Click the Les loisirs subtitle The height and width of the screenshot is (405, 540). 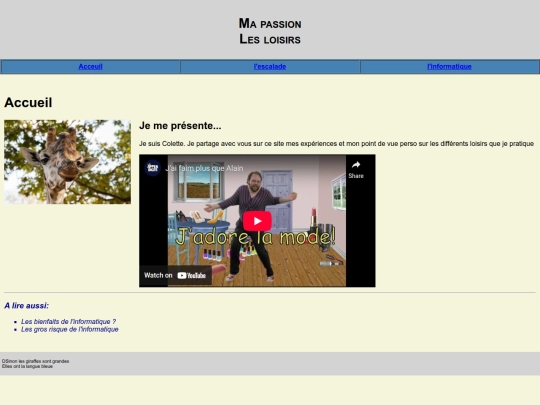pyautogui.click(x=270, y=39)
